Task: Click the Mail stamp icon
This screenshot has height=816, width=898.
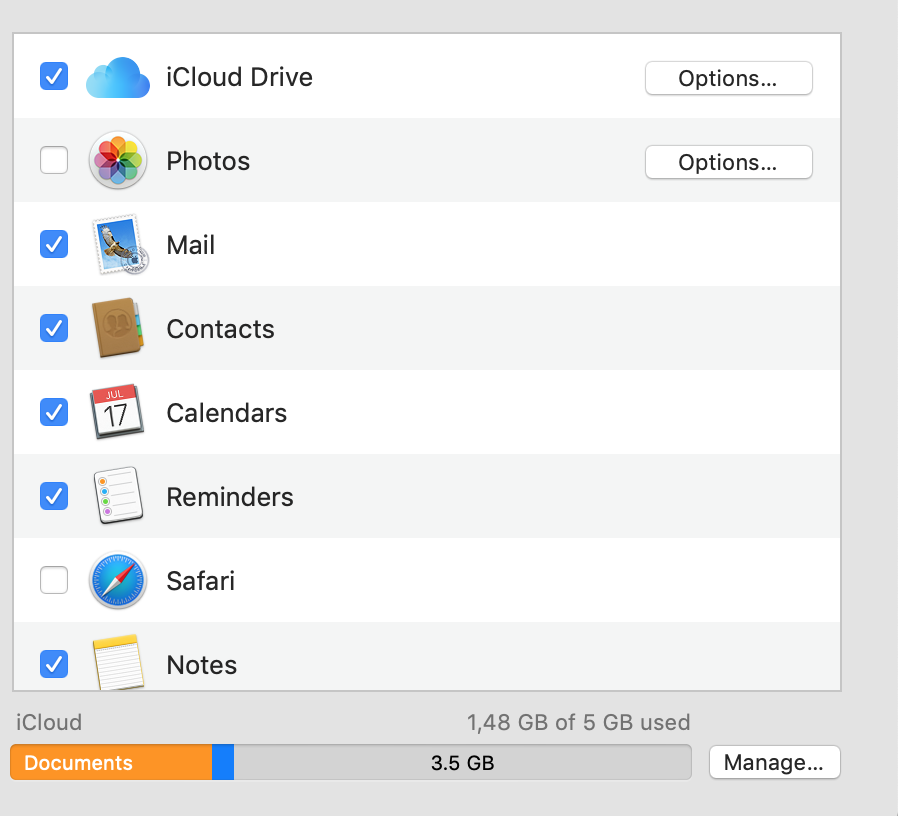Action: tap(119, 245)
